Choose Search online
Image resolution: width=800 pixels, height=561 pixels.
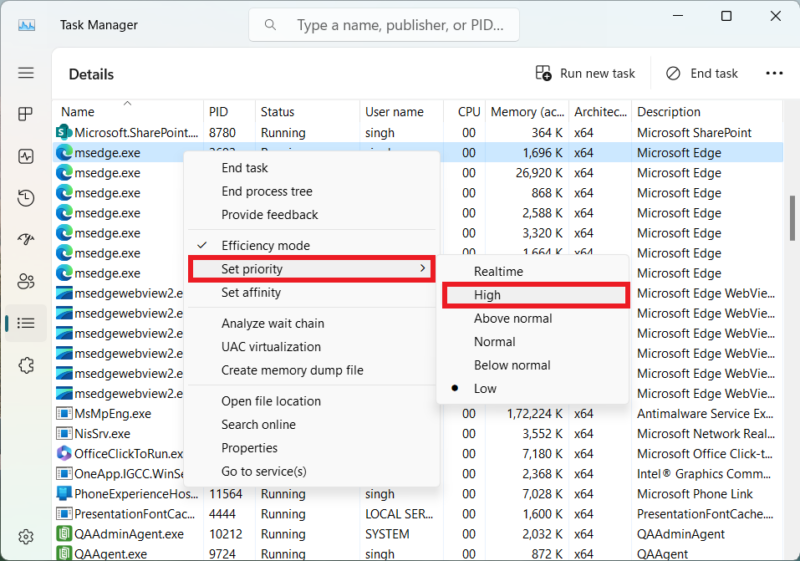[311, 425]
